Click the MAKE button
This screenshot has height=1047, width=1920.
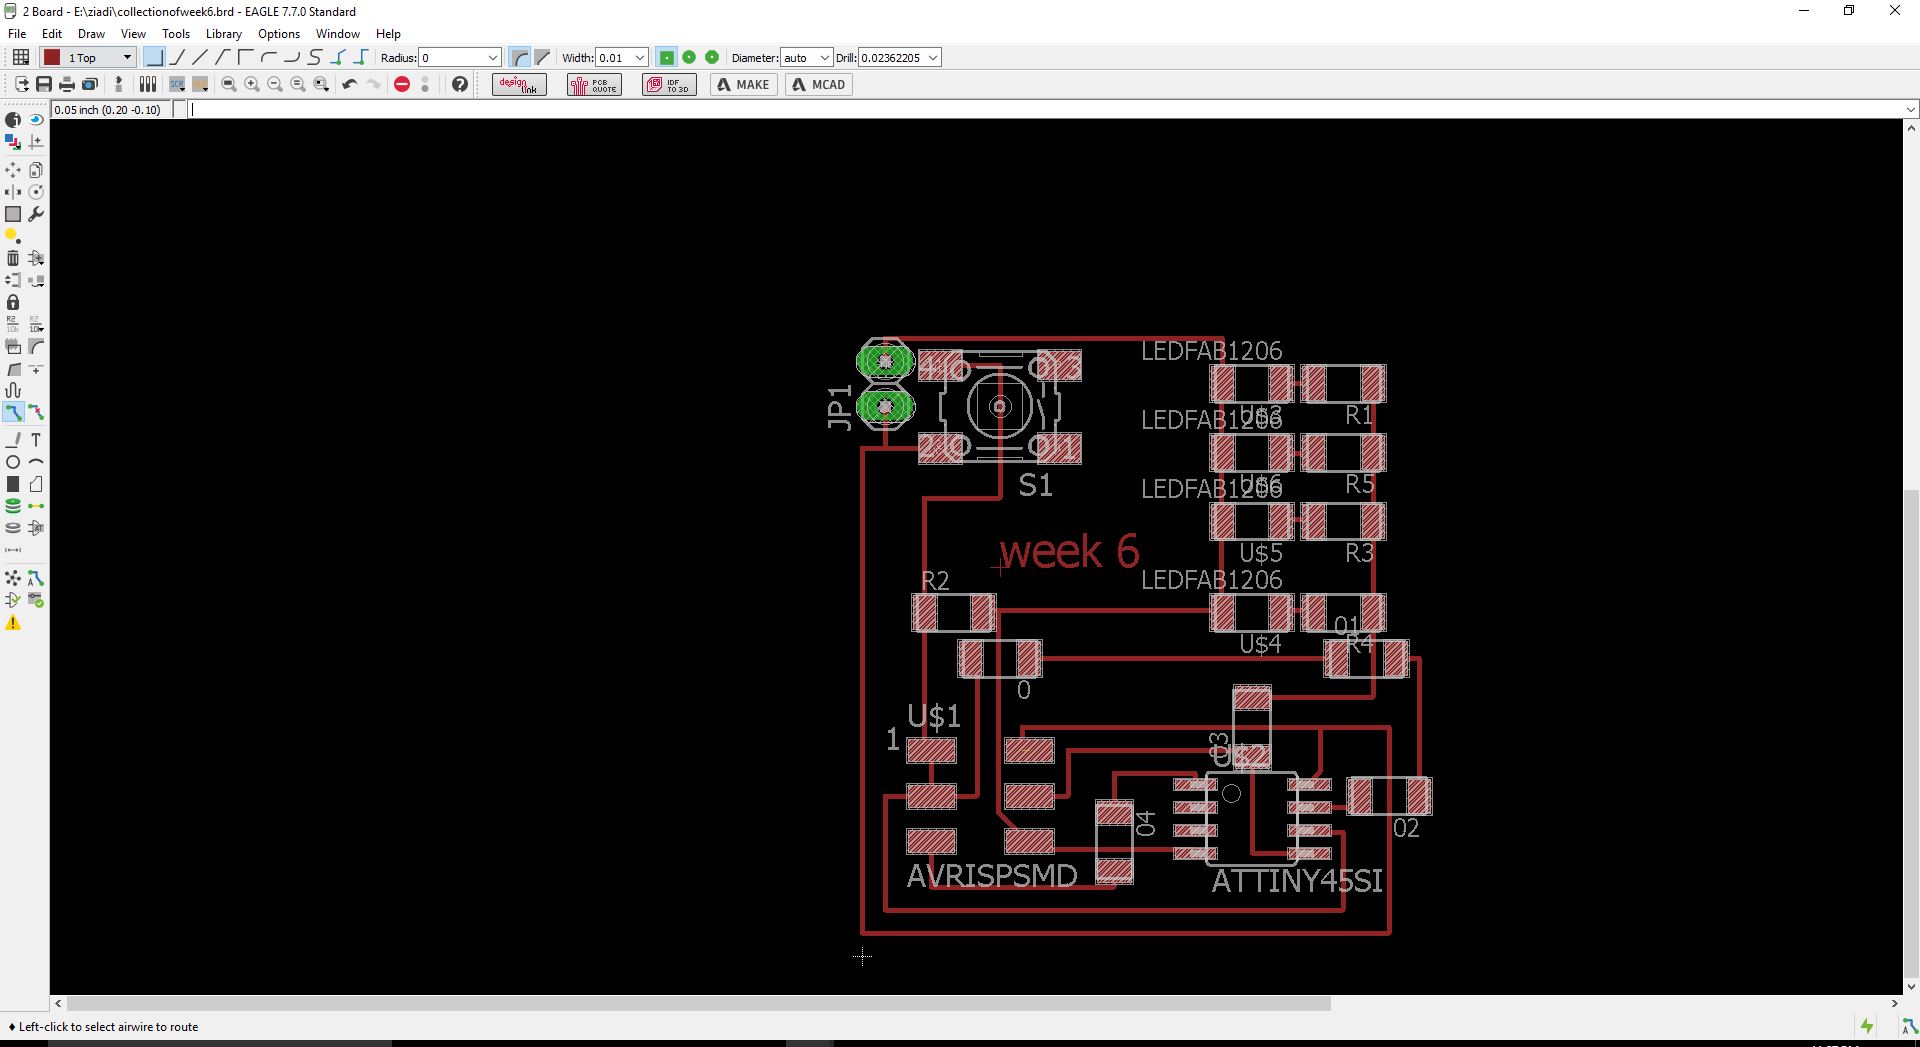tap(743, 85)
